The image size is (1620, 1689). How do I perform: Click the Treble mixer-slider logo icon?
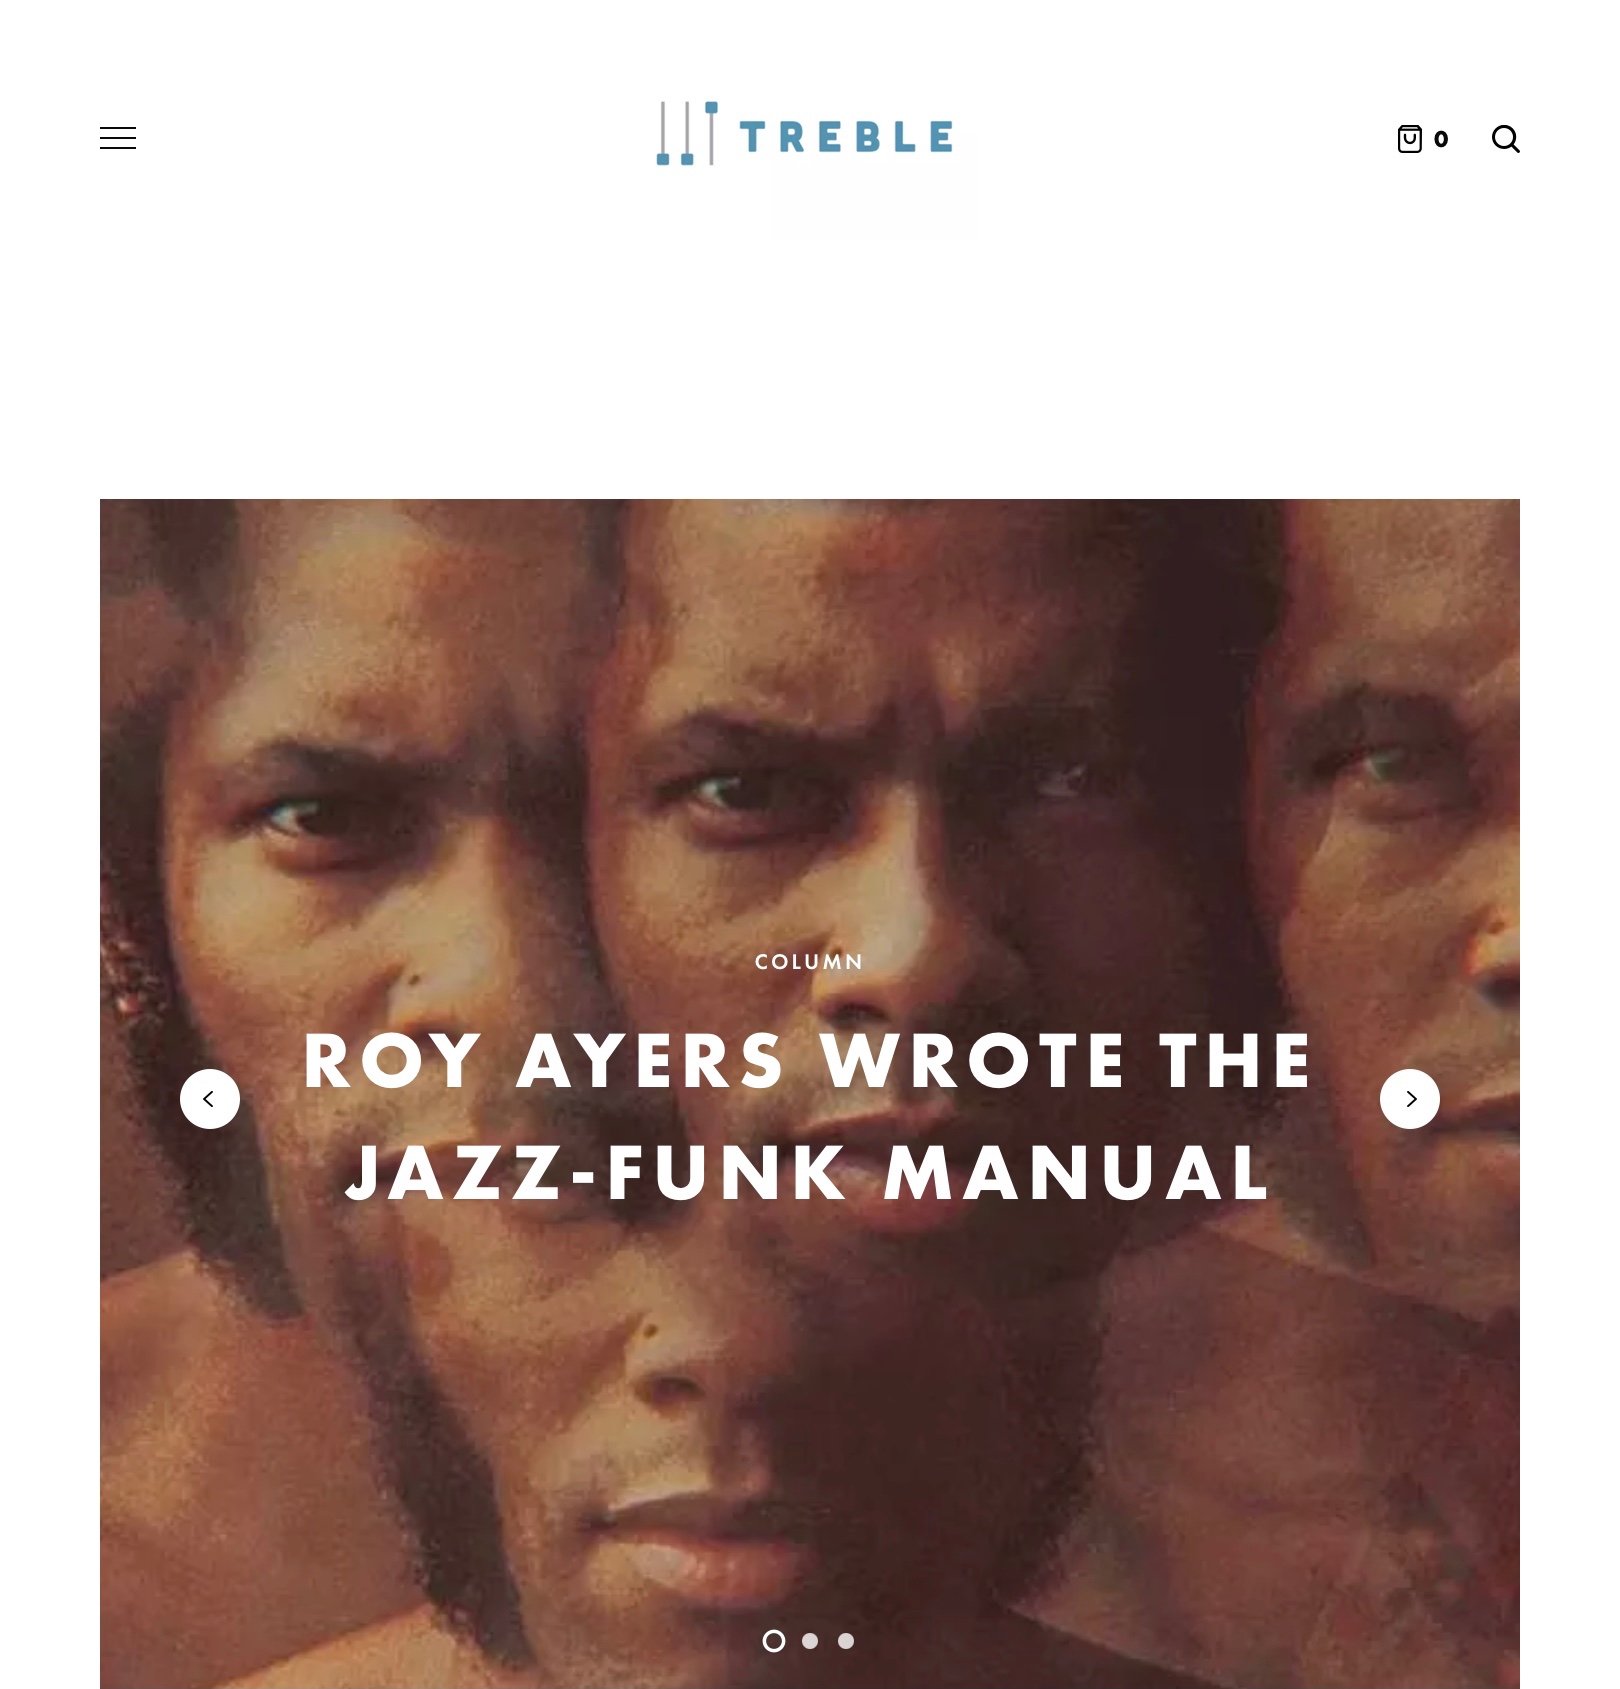[x=687, y=133]
